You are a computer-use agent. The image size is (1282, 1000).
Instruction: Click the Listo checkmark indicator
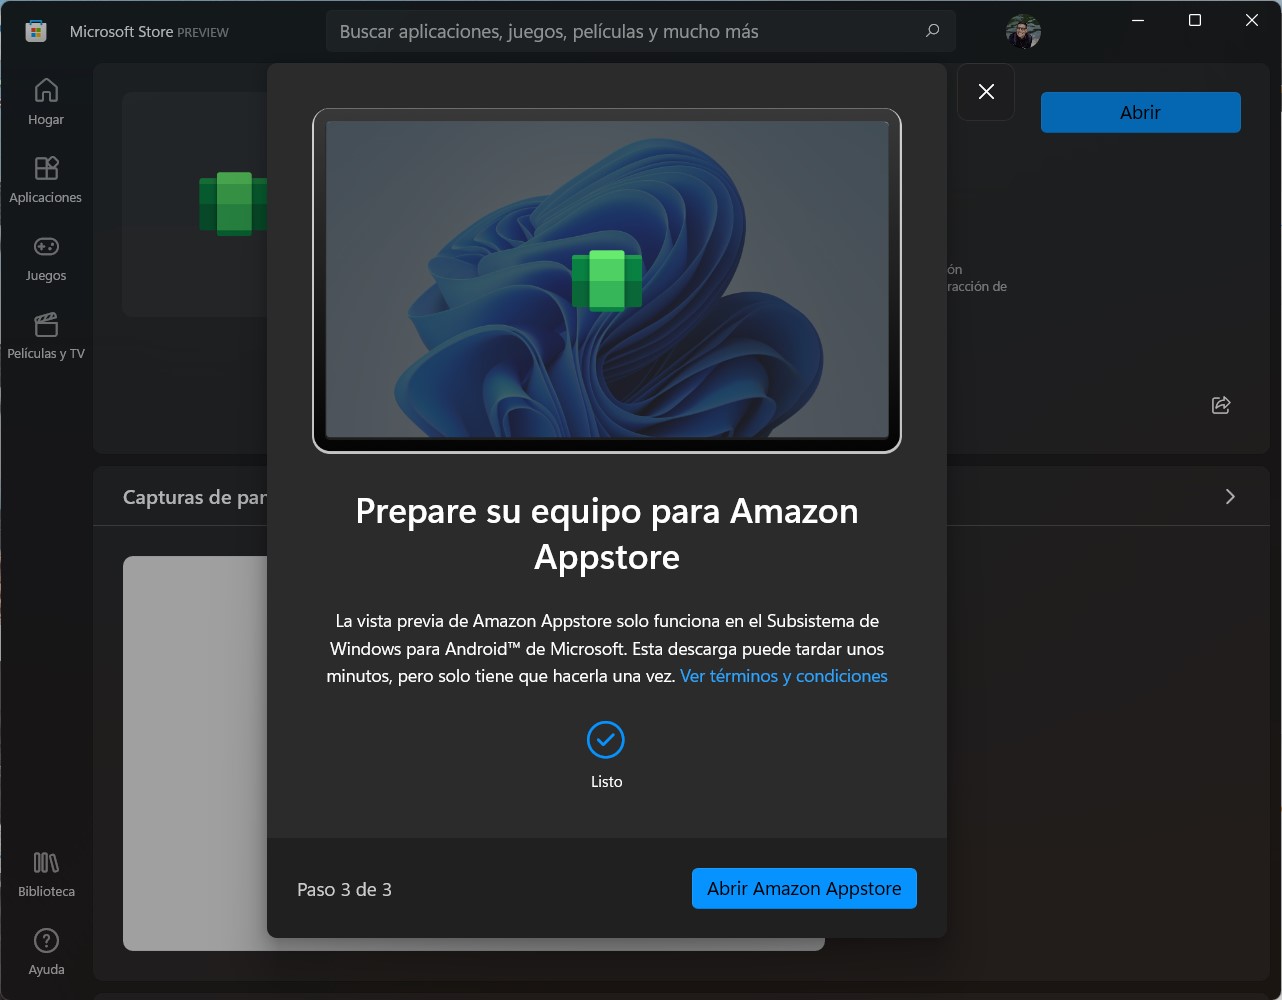[606, 740]
